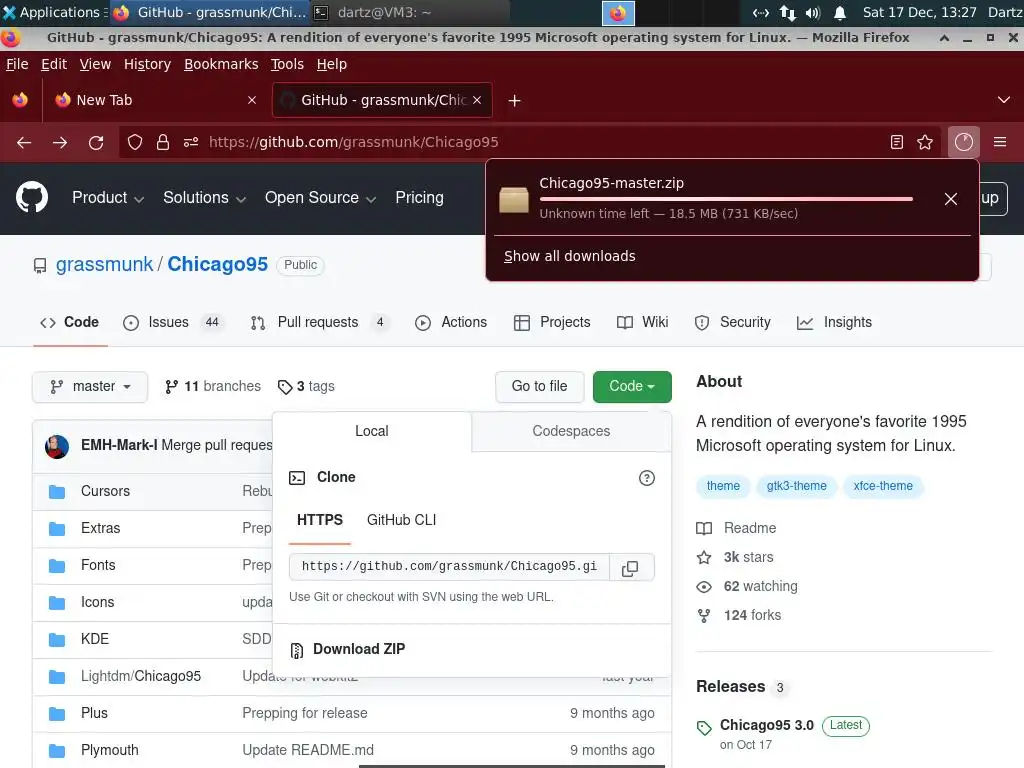Open a new tab with plus icon
This screenshot has width=1024, height=768.
coord(515,101)
